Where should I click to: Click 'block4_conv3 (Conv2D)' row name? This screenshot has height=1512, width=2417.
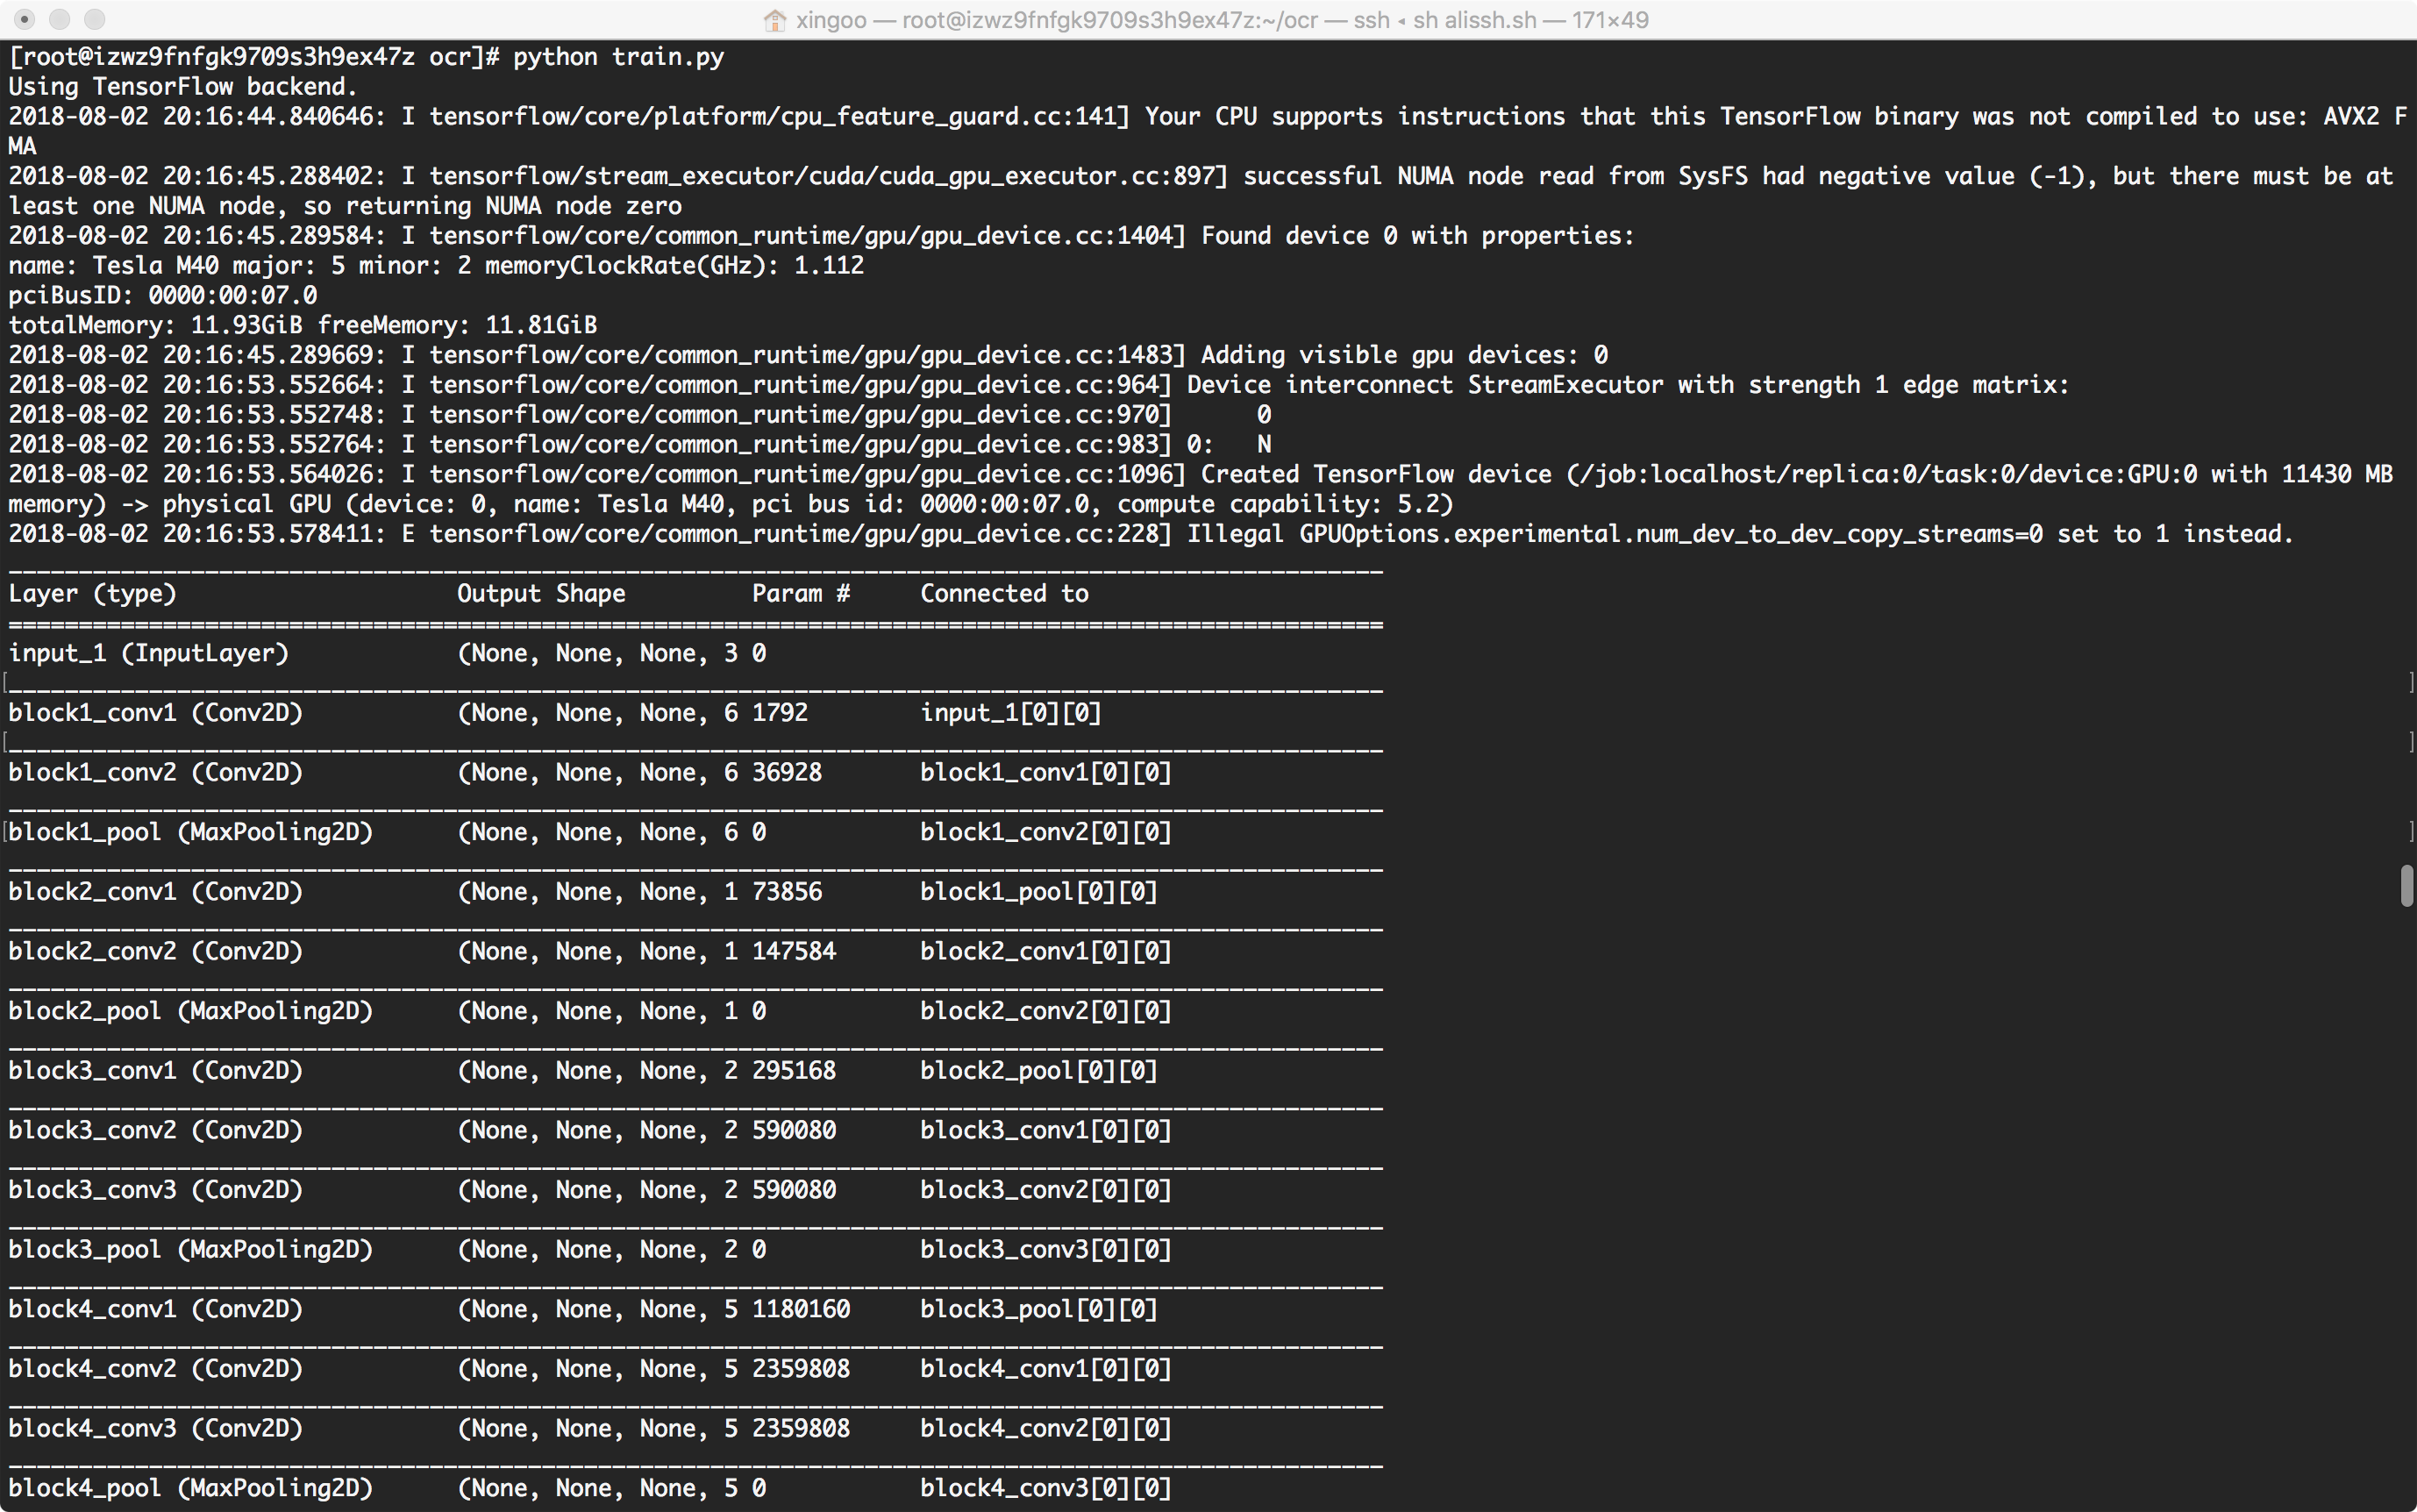(155, 1429)
